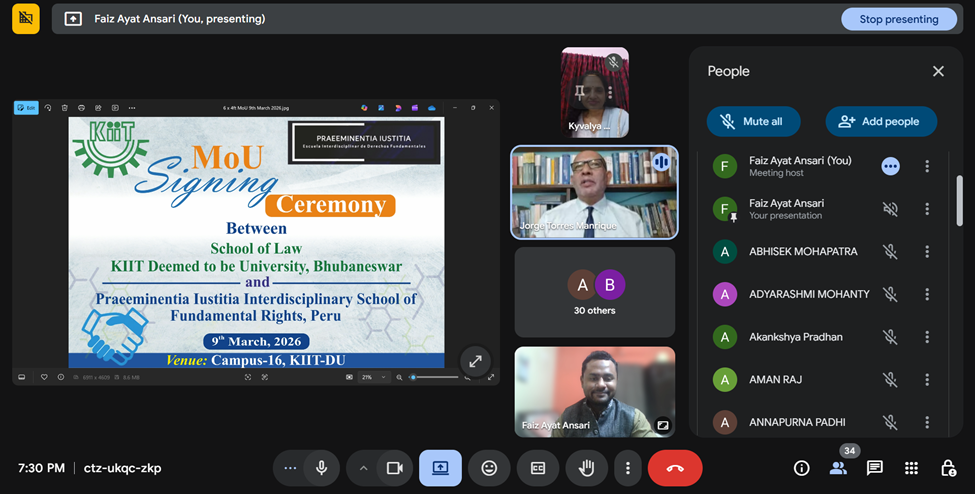Mute ABHISEK MOHAPATRA microphone icon
Viewport: 975px width, 494px height.
pyautogui.click(x=890, y=251)
